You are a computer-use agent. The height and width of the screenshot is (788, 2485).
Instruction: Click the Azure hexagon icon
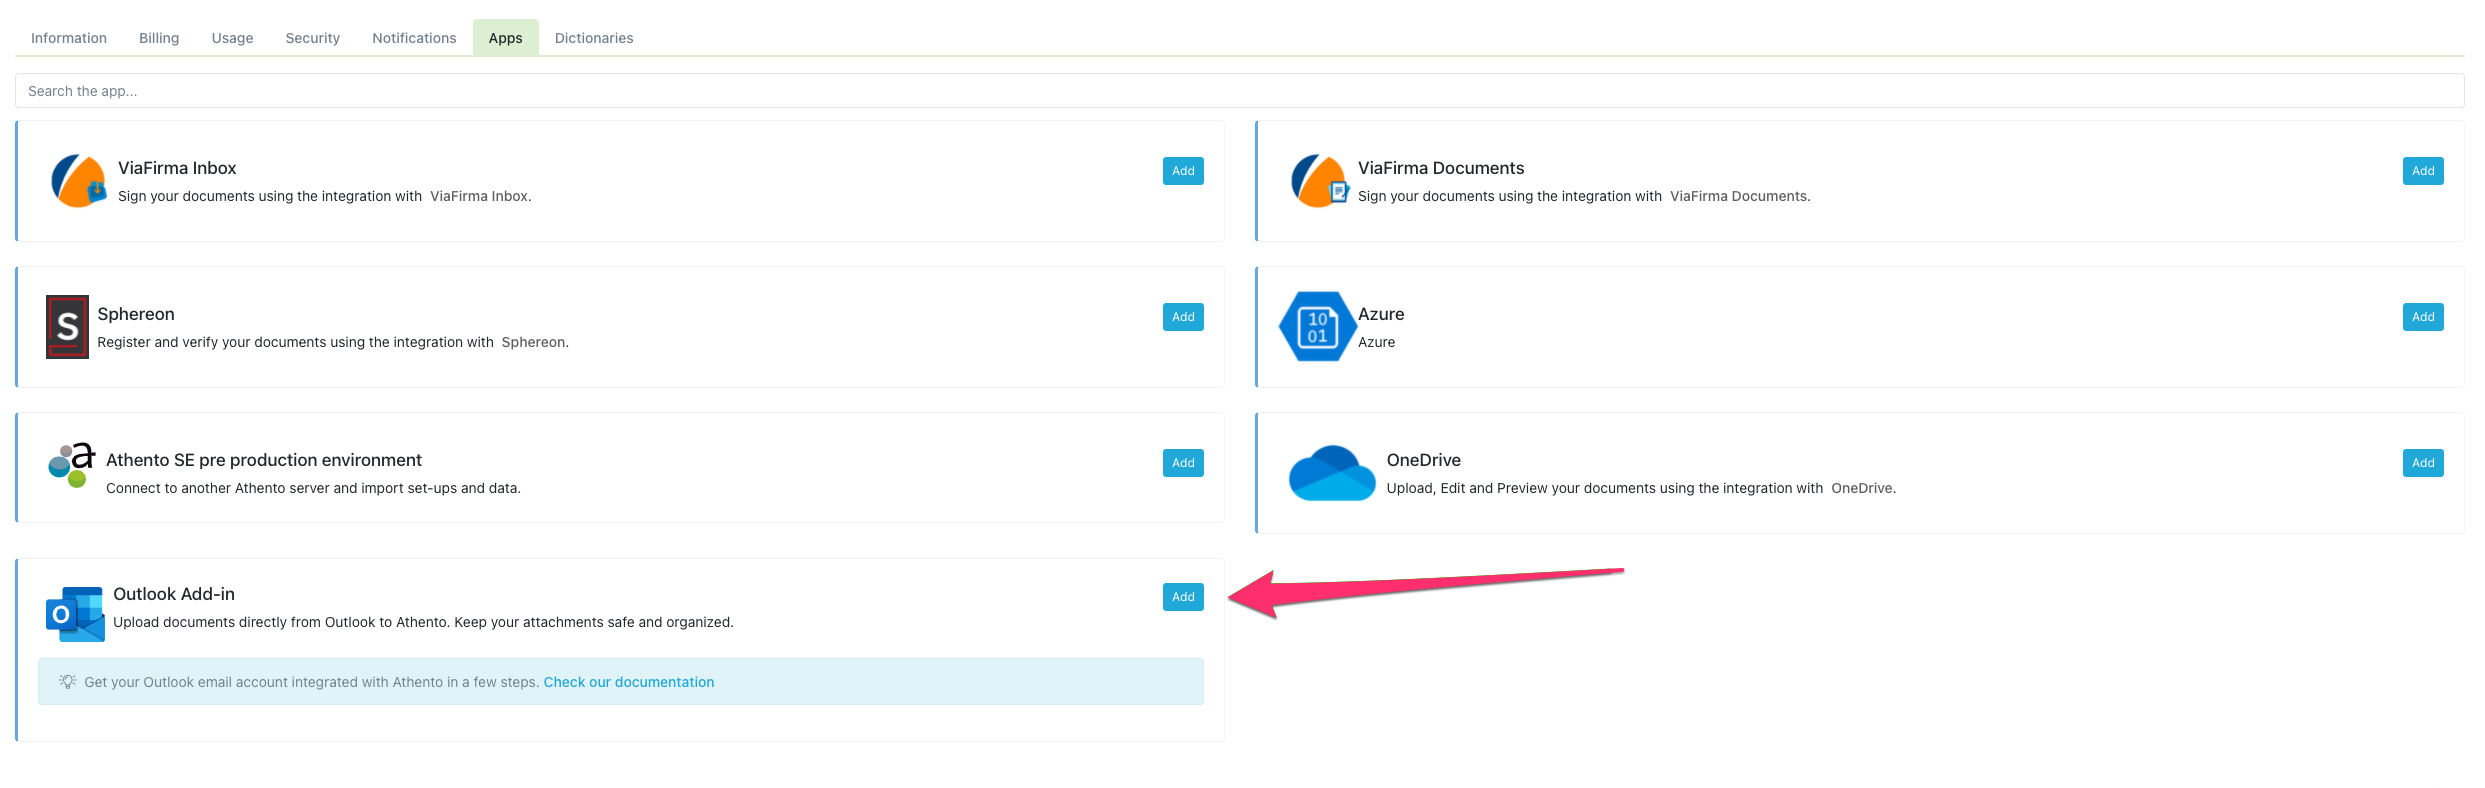tap(1317, 327)
